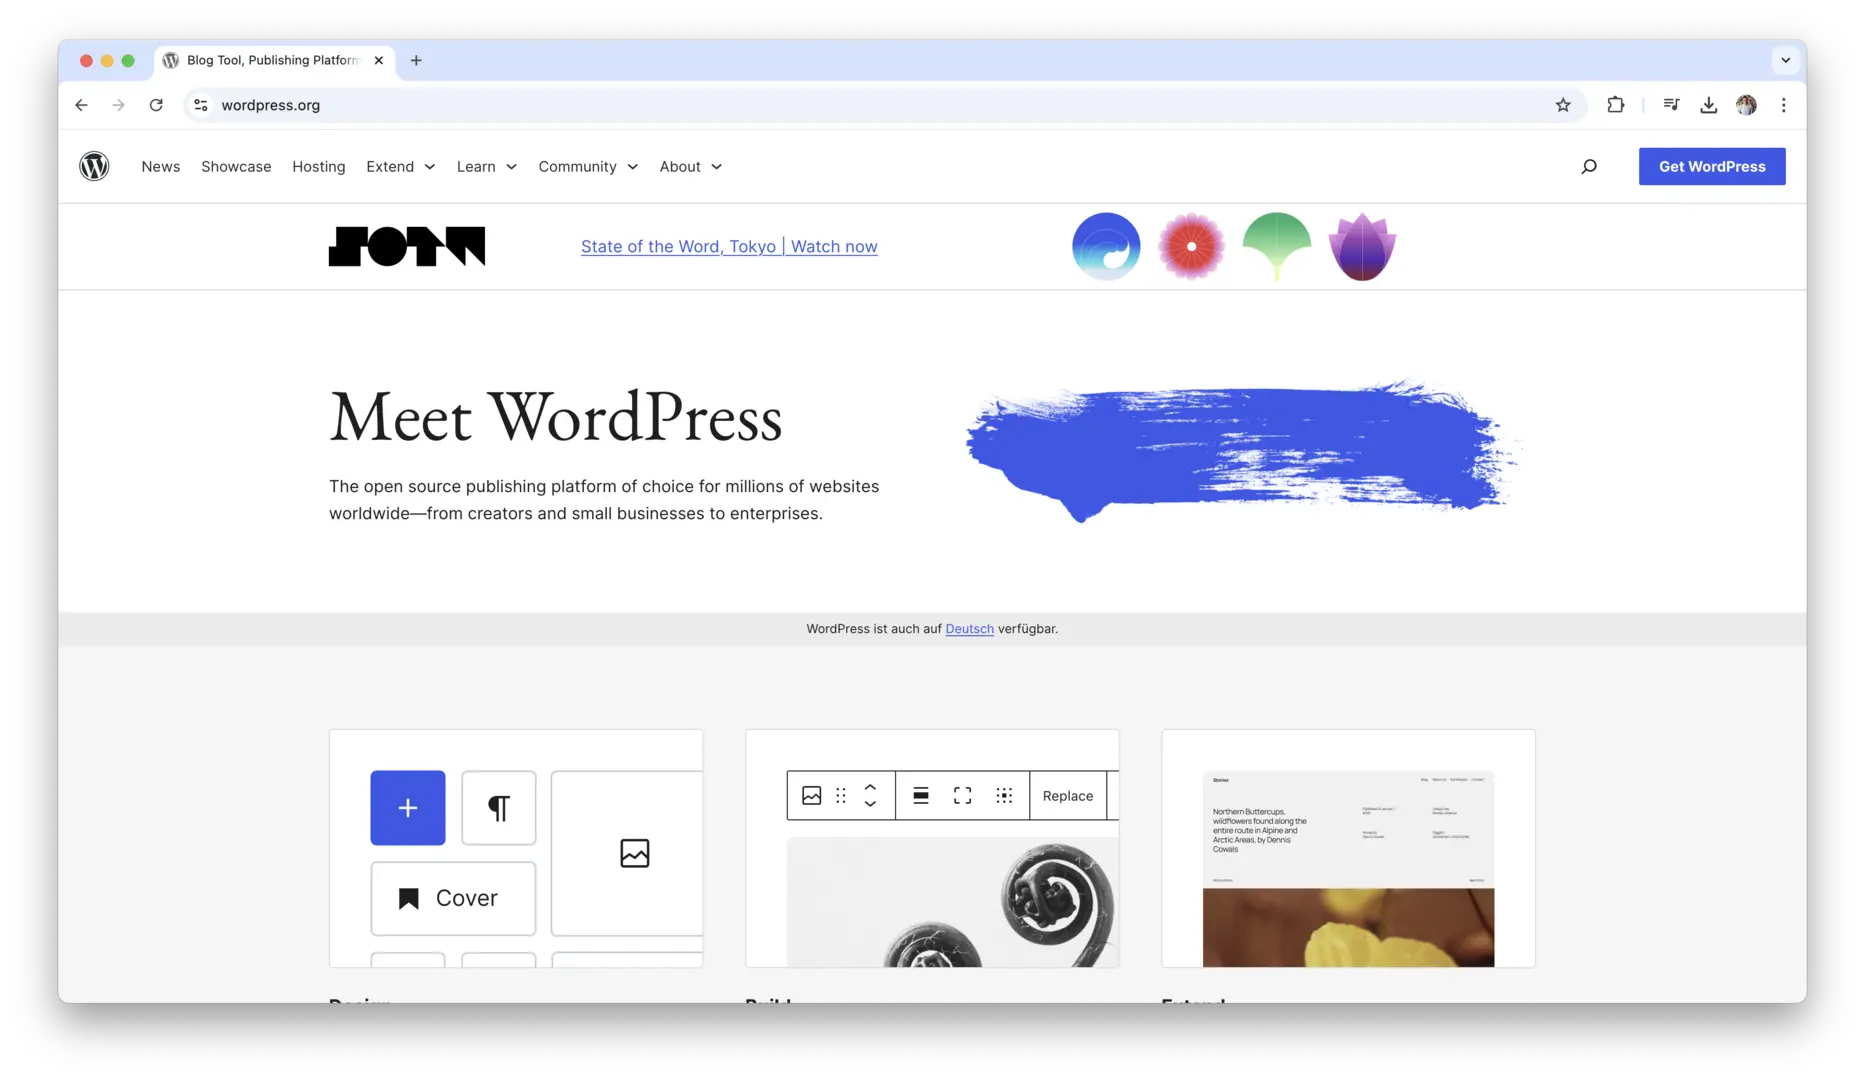Click the Deutsch language link

pos(969,629)
